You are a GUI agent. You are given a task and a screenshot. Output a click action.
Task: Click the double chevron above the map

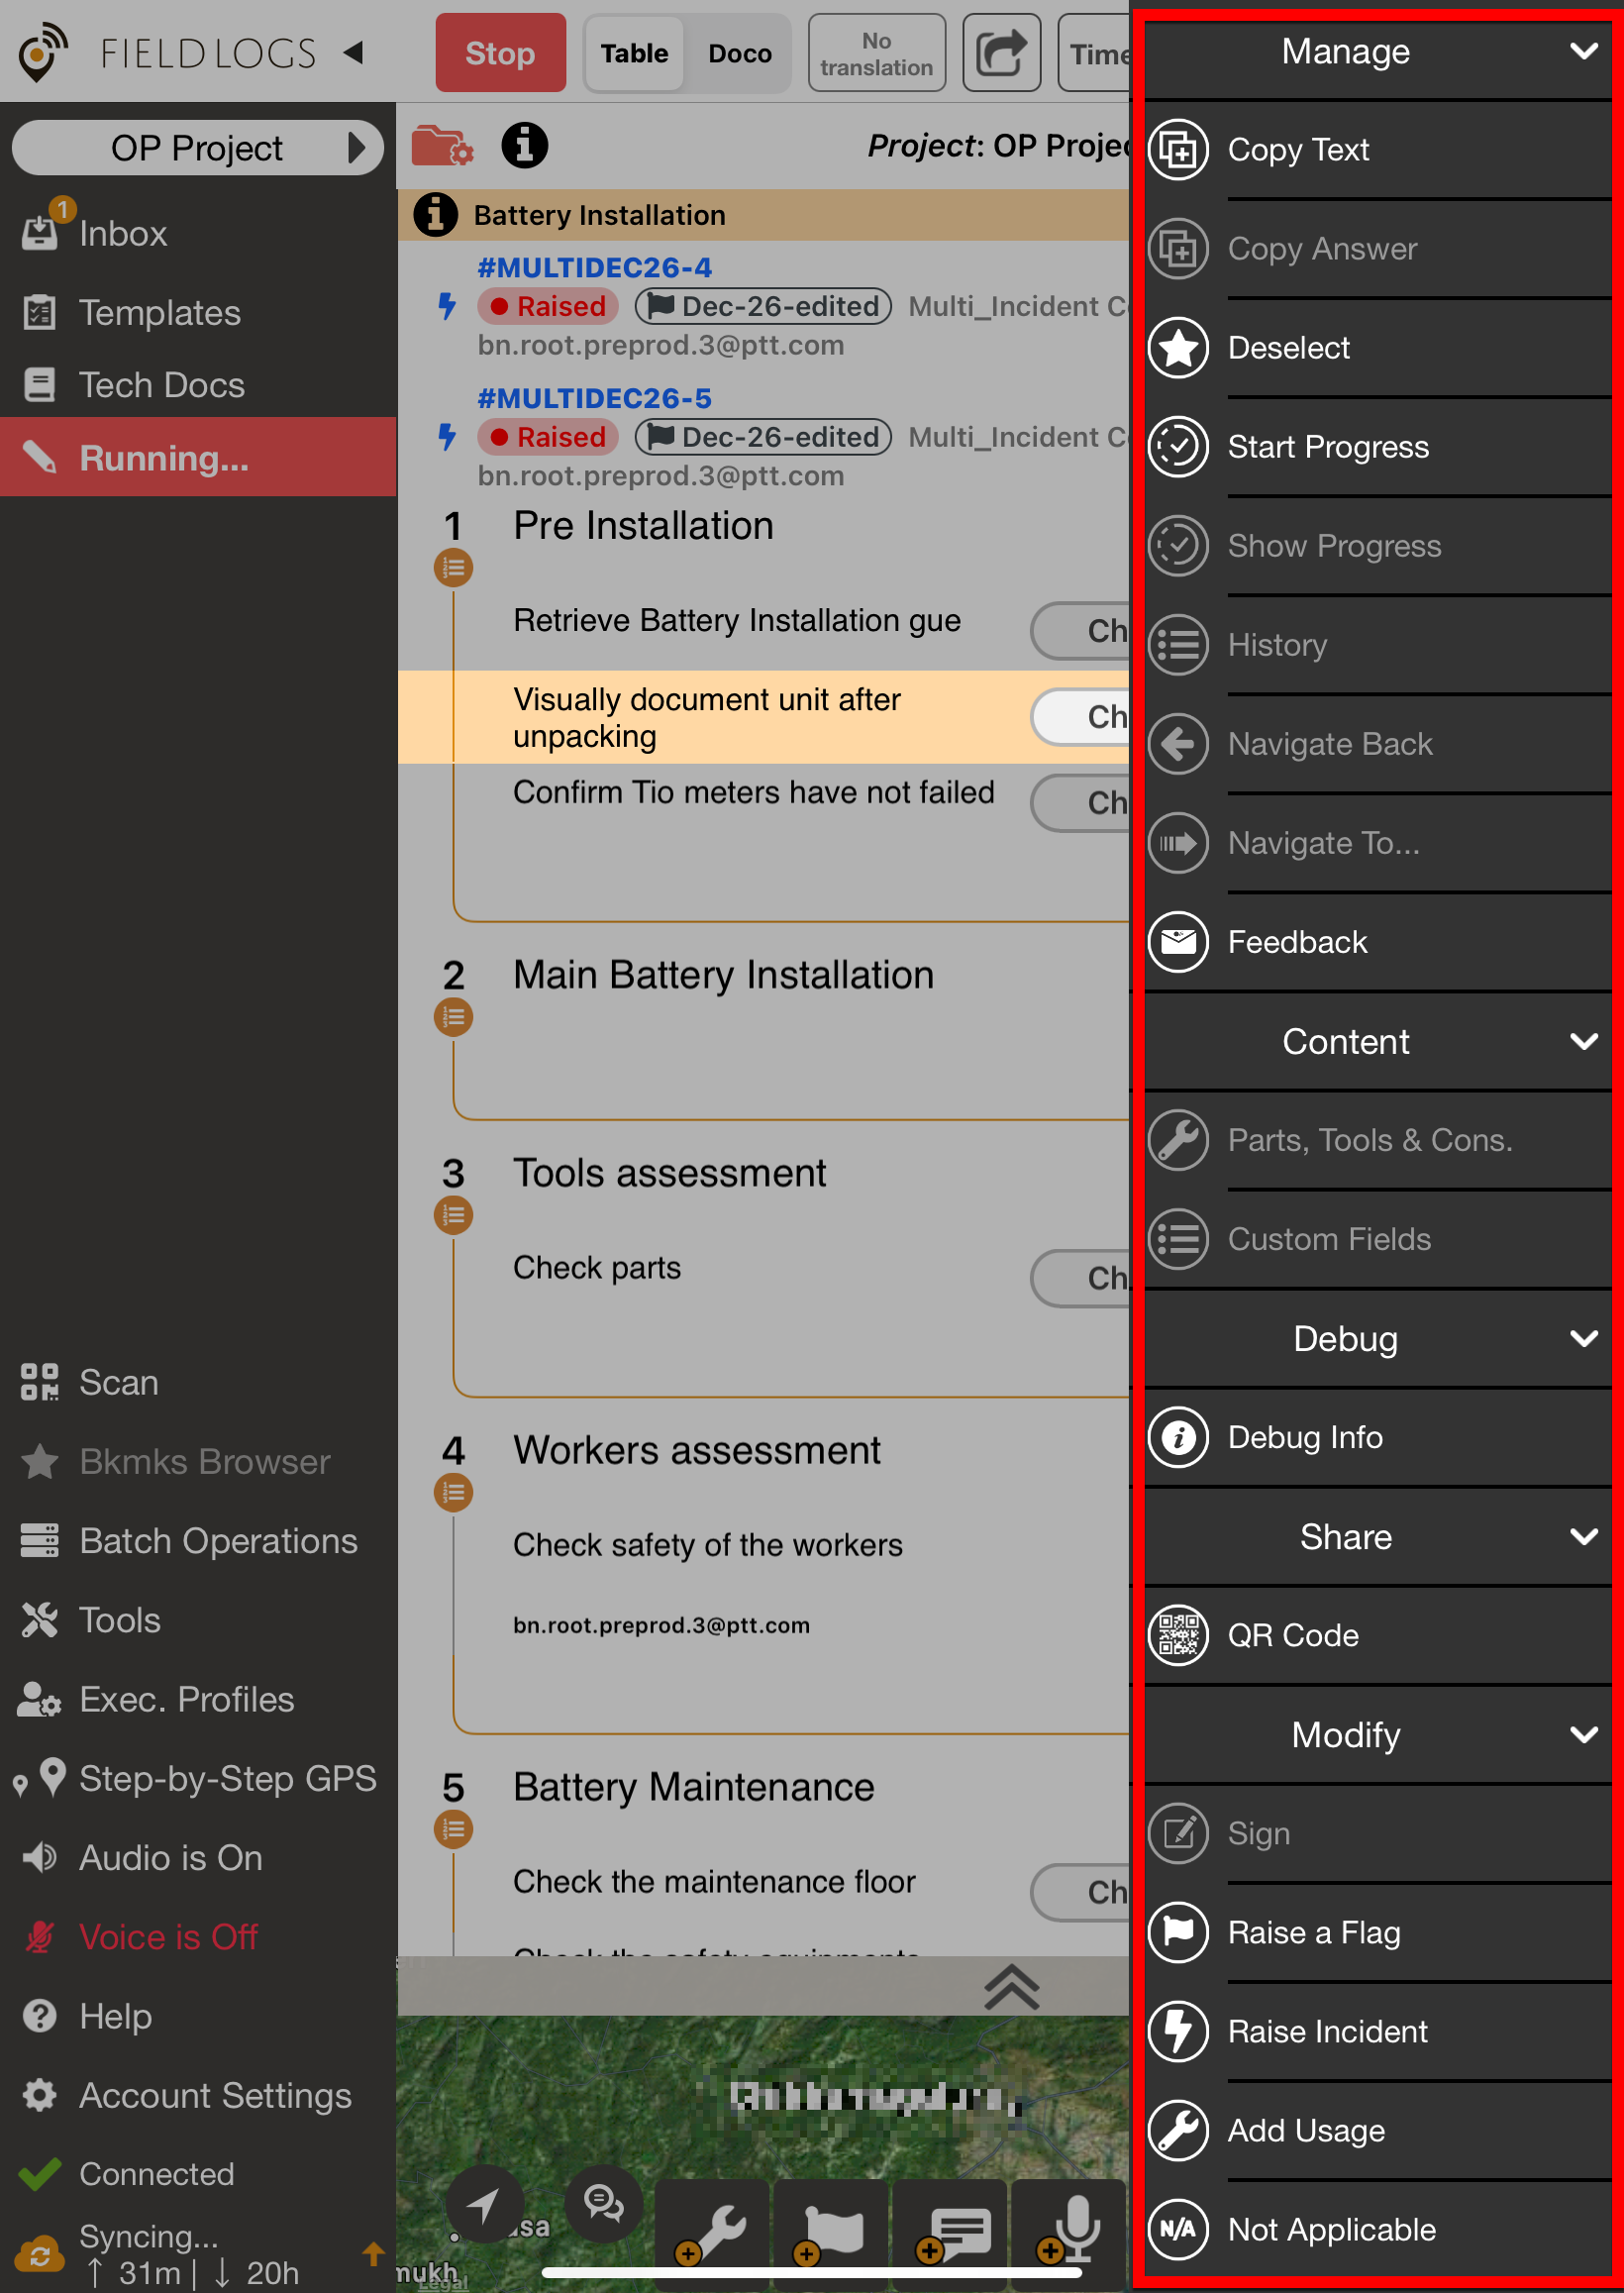tap(1011, 1989)
